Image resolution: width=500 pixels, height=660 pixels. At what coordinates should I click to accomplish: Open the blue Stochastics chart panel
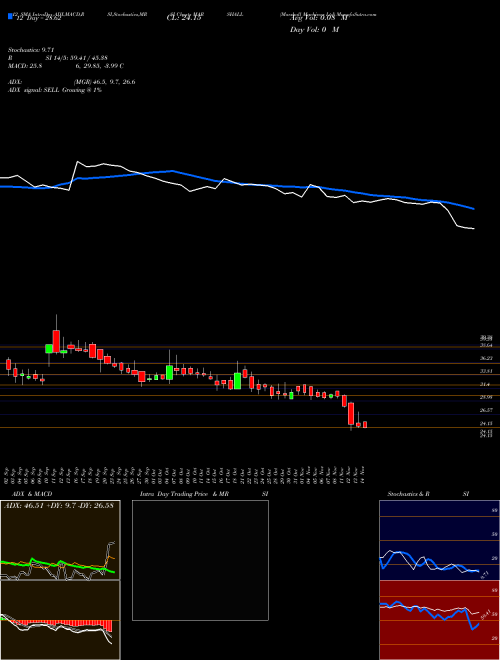[x=439, y=540]
